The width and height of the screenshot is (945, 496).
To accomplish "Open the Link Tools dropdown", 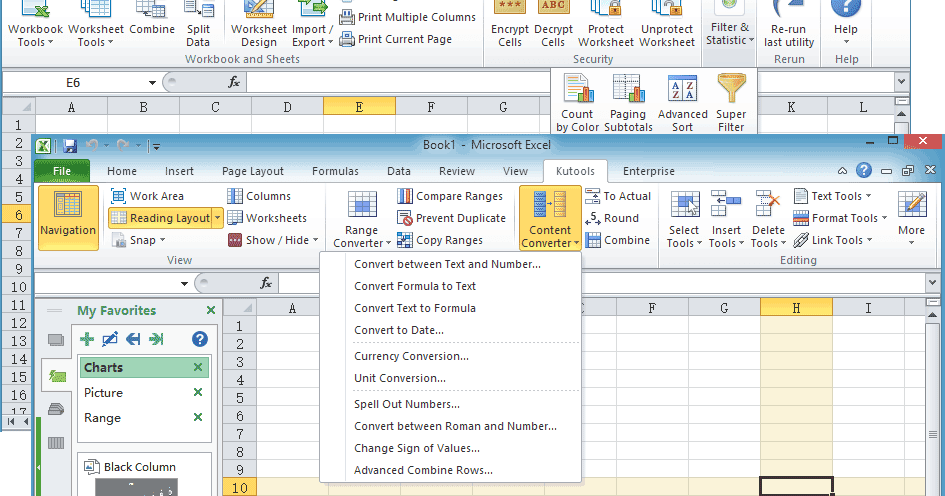I will point(833,240).
